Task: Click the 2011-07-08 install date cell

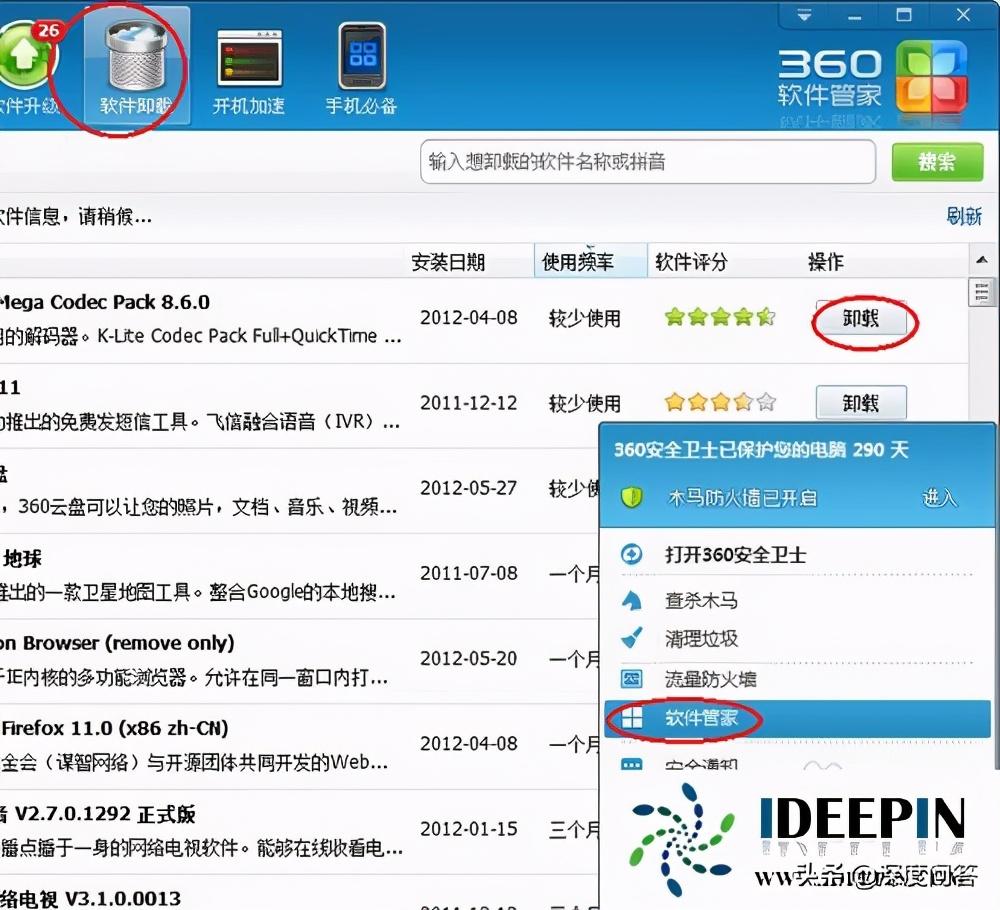Action: (x=468, y=573)
